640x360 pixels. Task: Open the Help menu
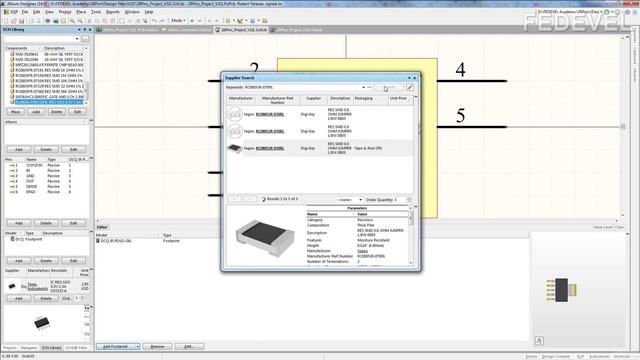[x=149, y=12]
